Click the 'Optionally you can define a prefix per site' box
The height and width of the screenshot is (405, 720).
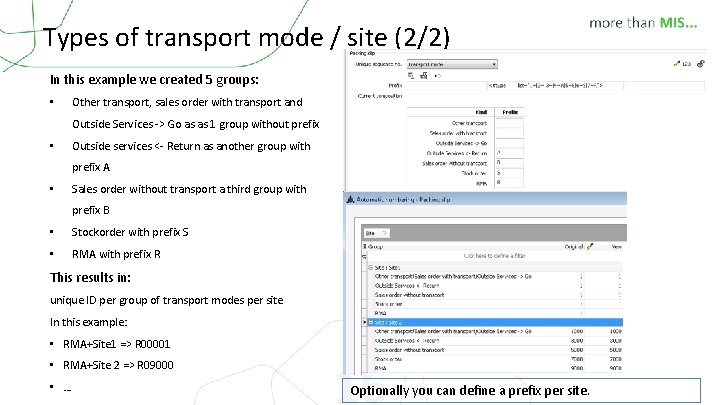(x=521, y=391)
